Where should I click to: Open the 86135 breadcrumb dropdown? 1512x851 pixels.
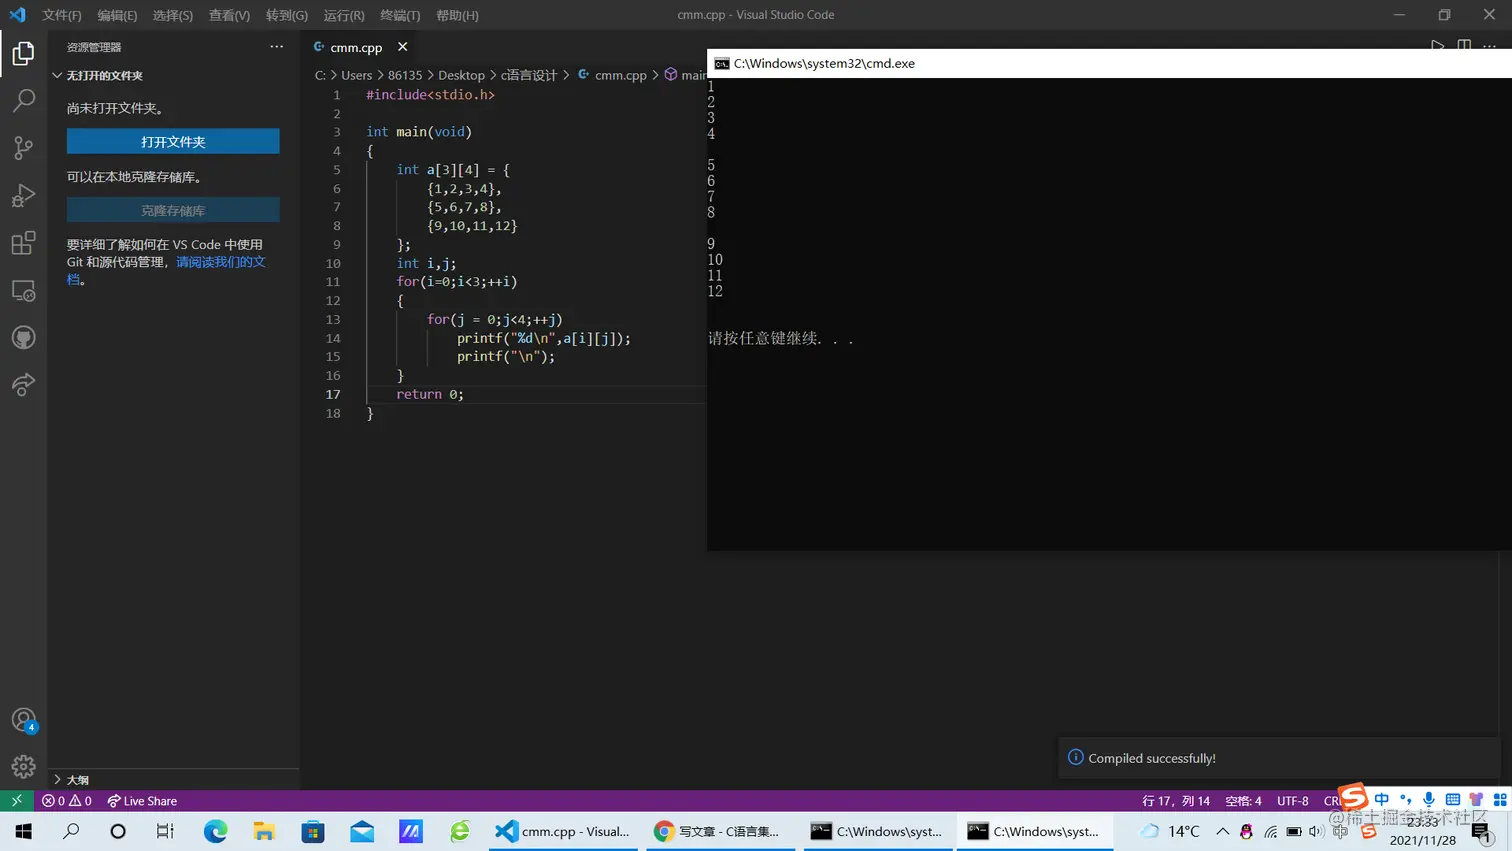405,75
